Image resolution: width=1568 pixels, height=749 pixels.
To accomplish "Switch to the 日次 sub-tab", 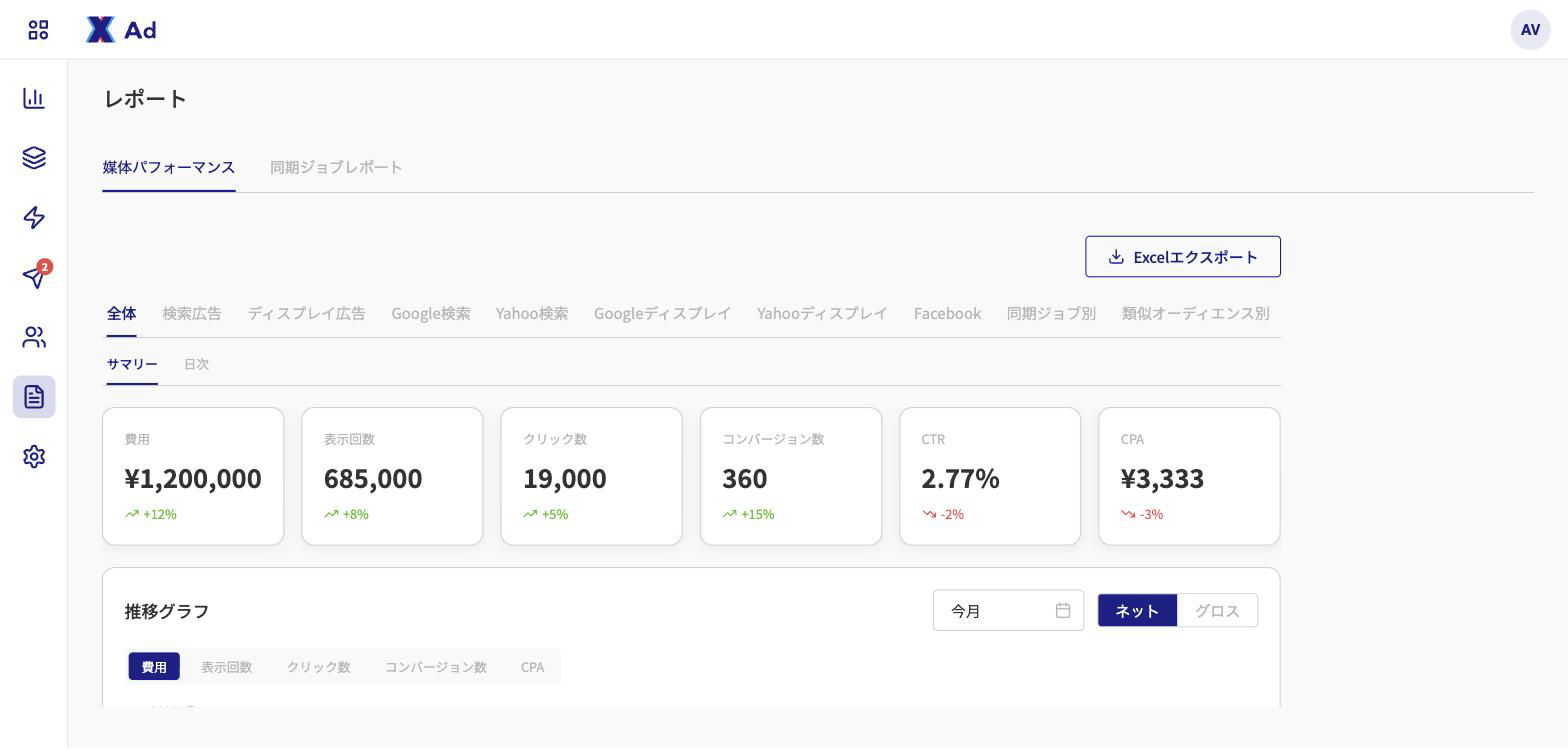I will (x=196, y=364).
